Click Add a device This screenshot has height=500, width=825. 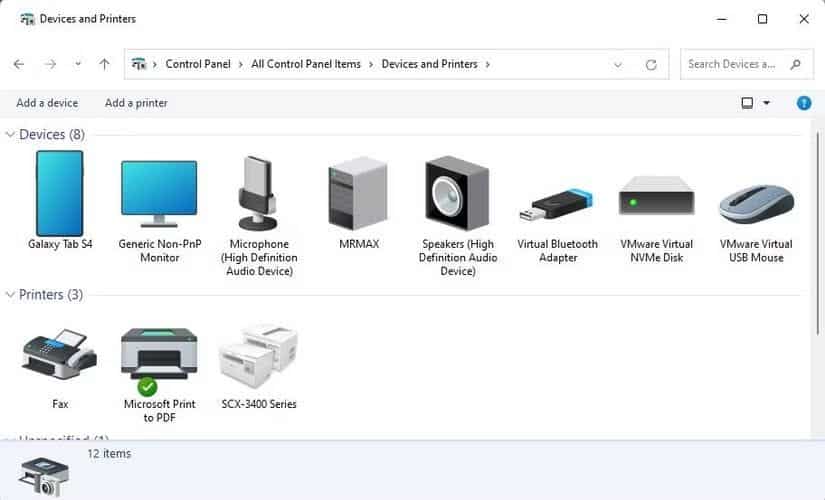point(47,103)
